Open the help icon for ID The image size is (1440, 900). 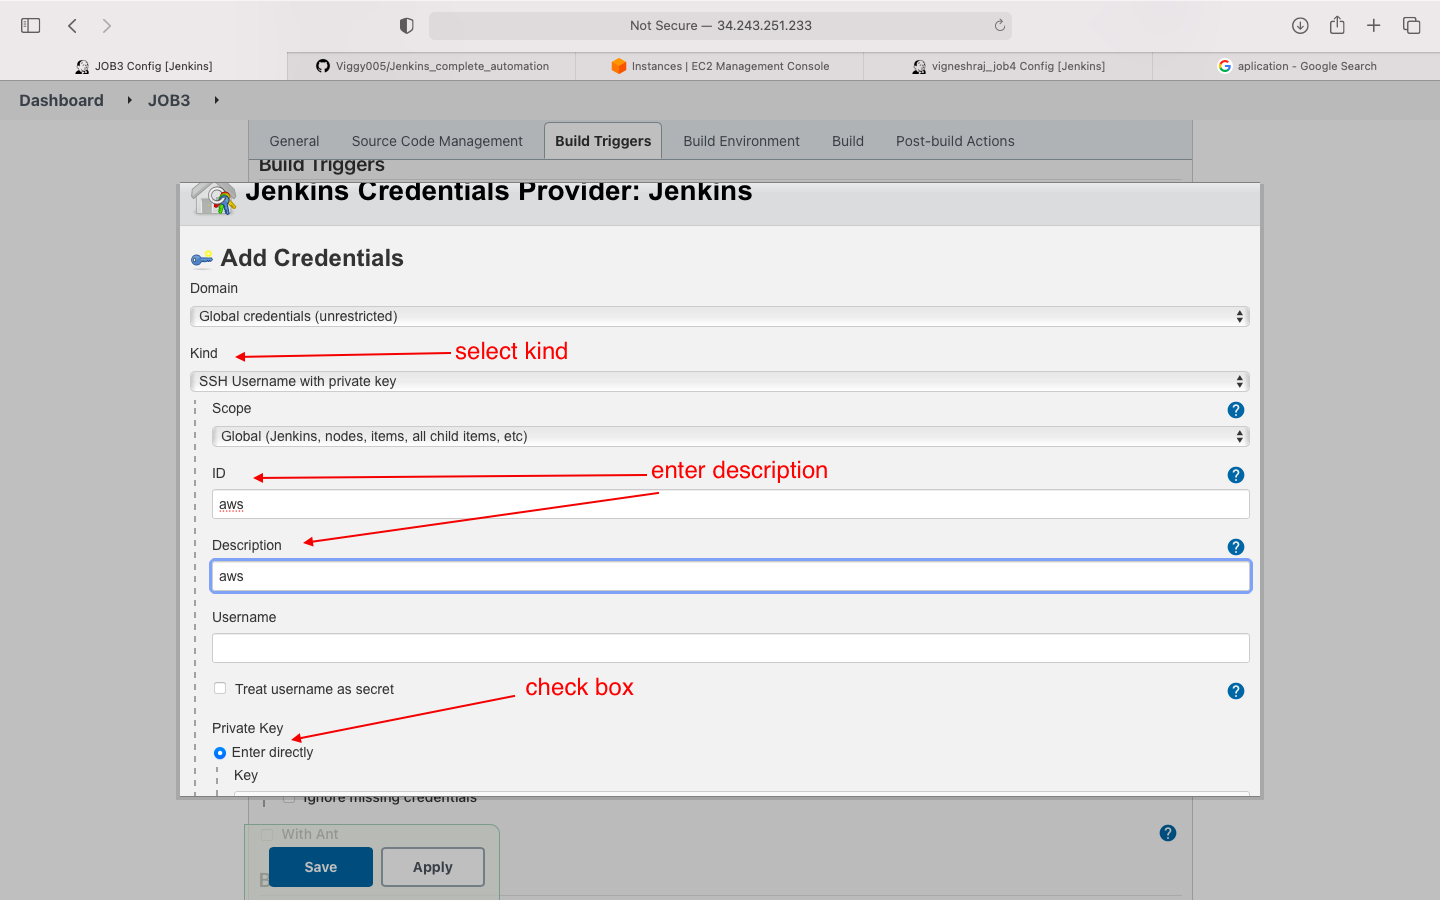pos(1236,475)
